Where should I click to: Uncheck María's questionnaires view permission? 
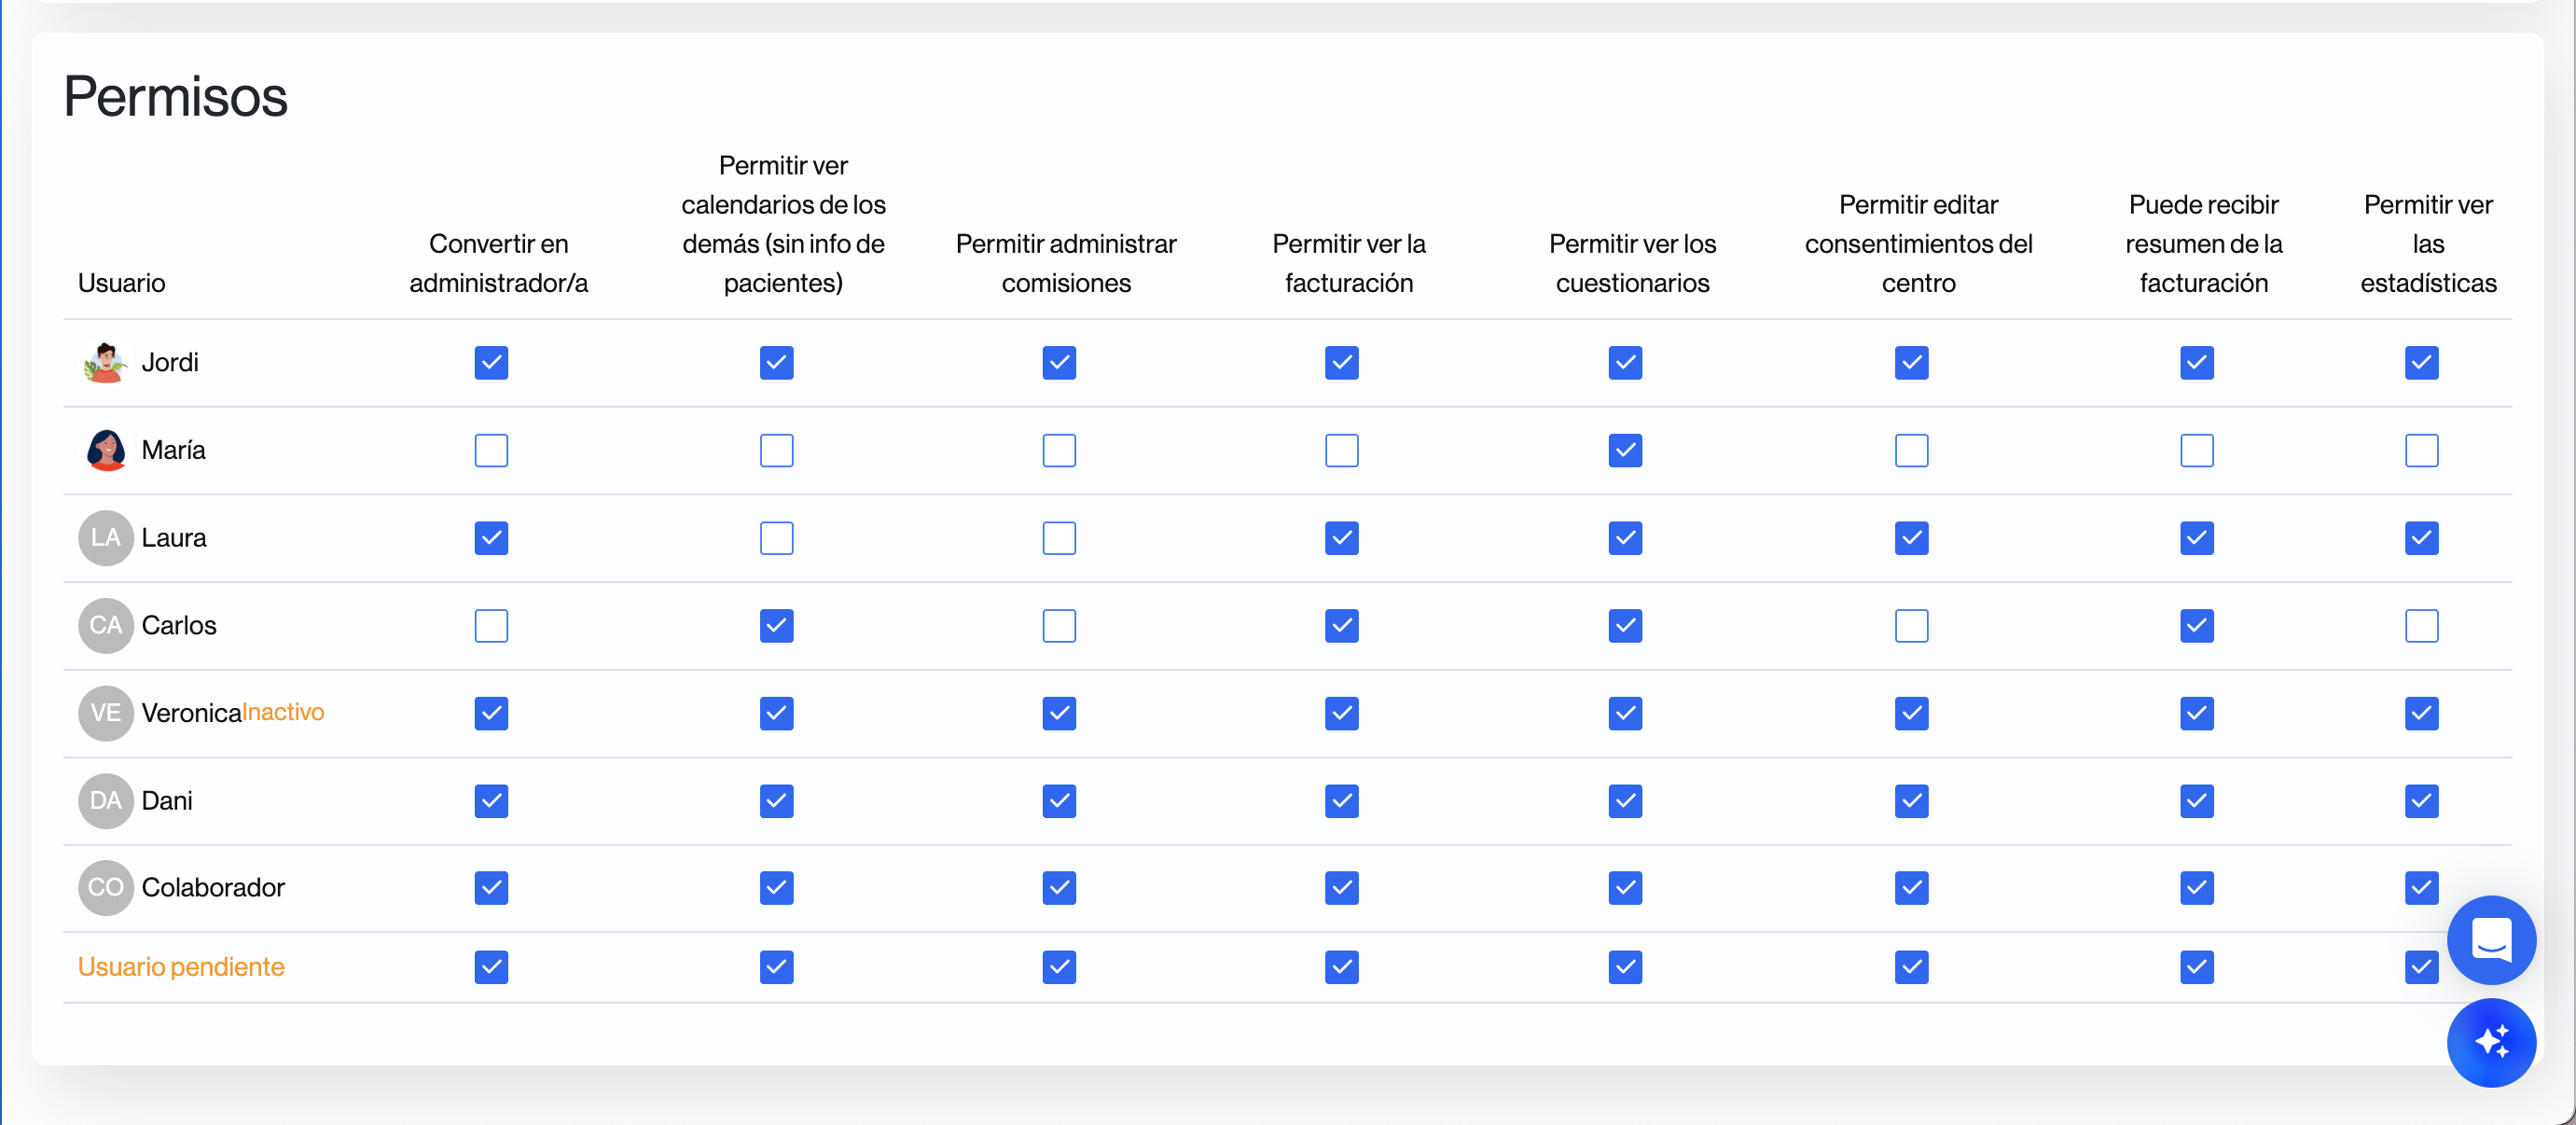[x=1625, y=451]
